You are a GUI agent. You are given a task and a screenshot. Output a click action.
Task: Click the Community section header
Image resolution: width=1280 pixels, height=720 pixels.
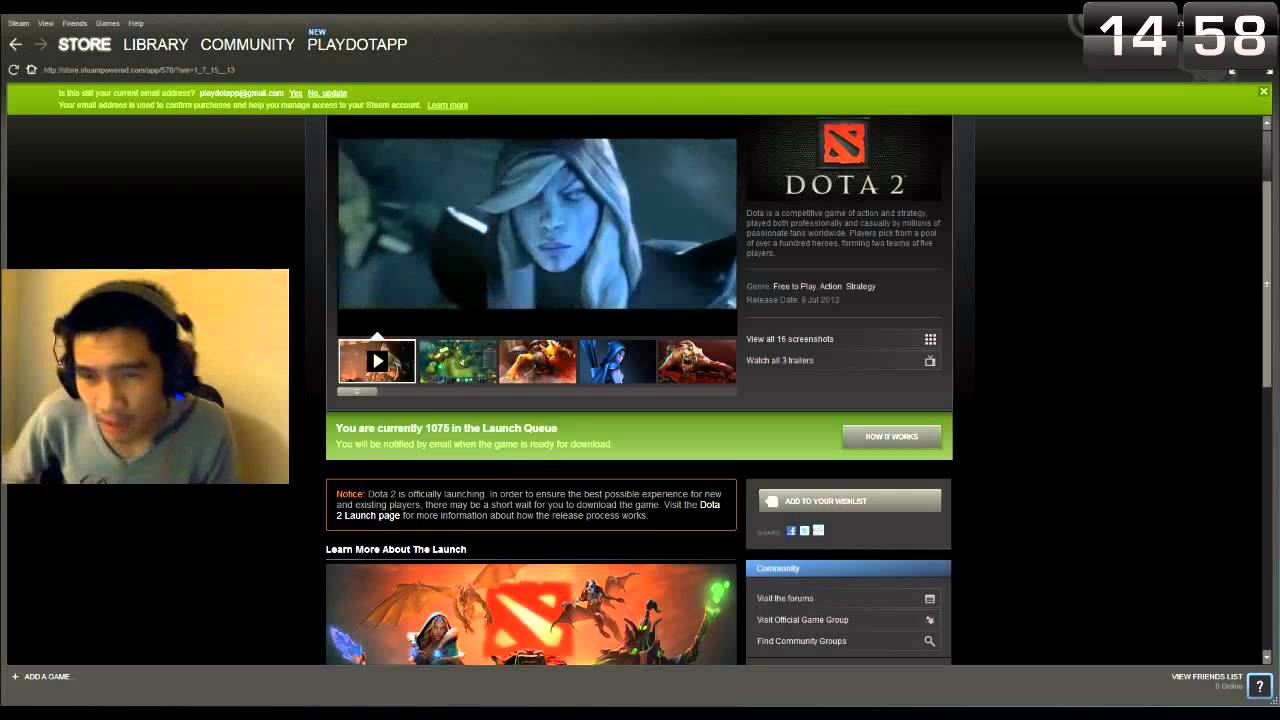tap(848, 568)
